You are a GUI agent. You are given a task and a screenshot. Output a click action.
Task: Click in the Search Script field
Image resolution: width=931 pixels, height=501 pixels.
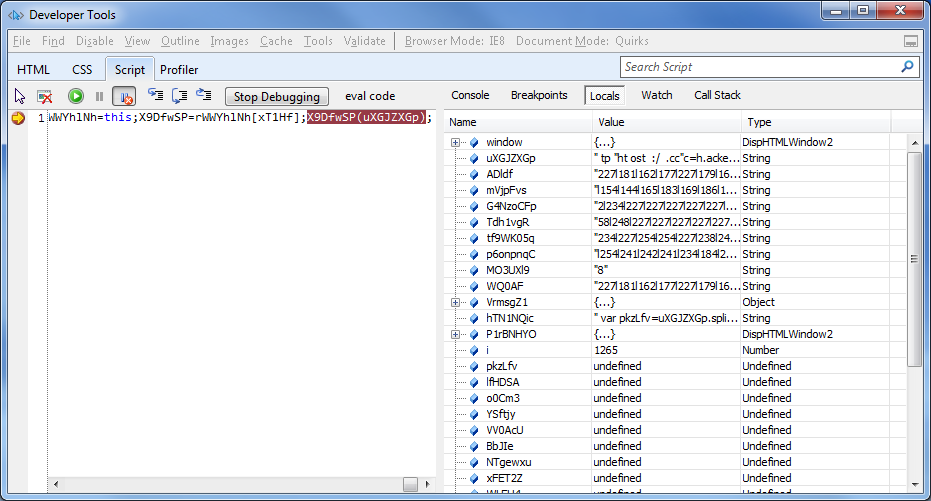(758, 67)
